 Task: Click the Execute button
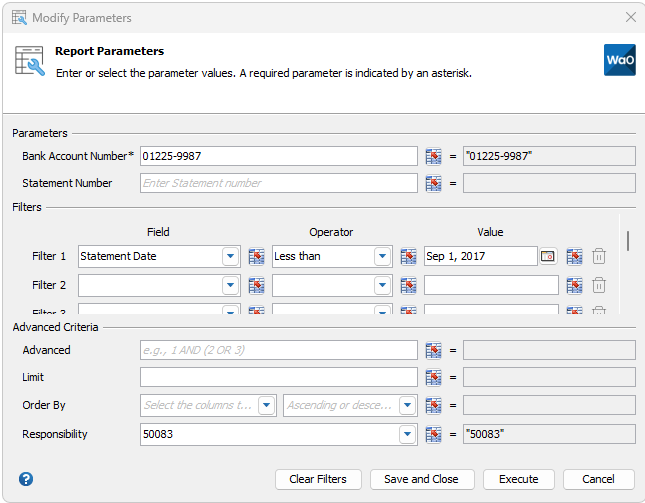(518, 479)
